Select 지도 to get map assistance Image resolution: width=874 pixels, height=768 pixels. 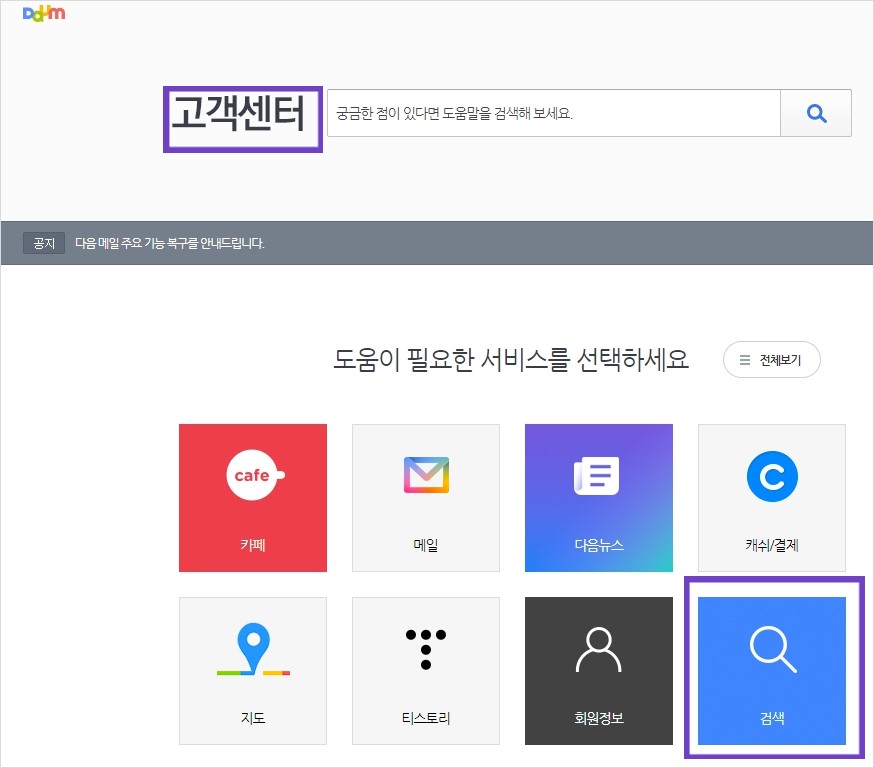tap(252, 670)
